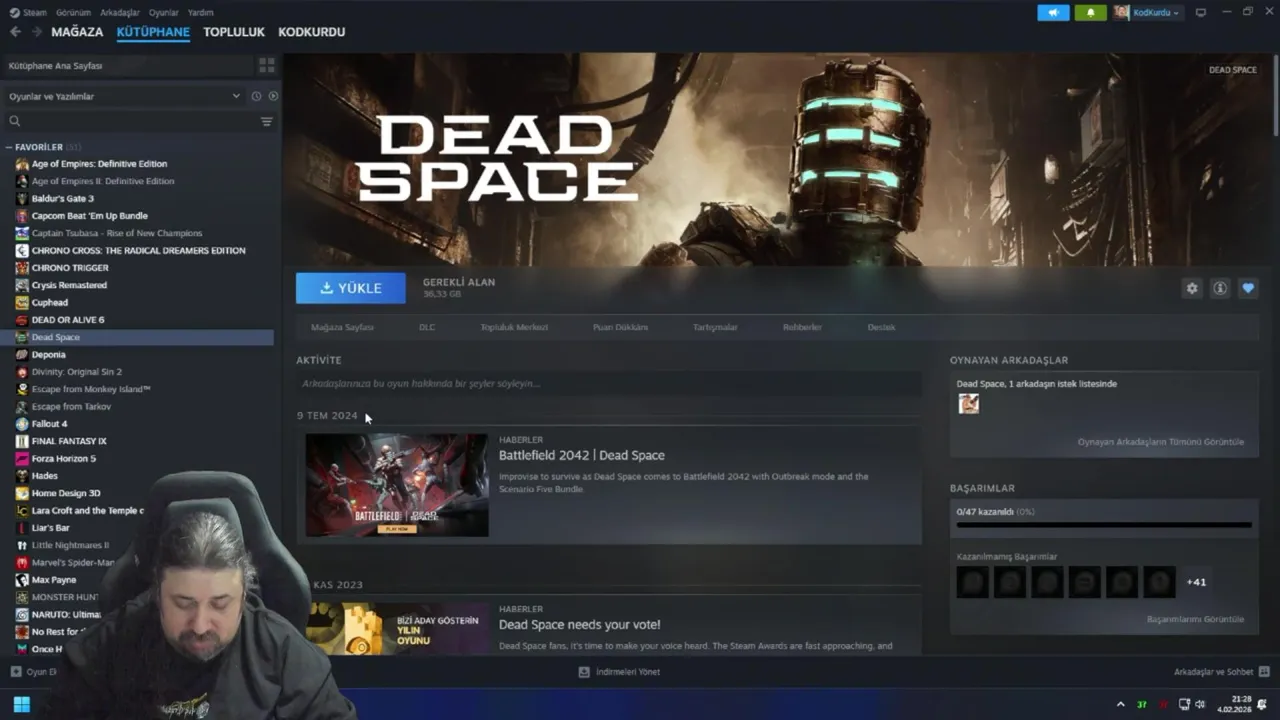The height and width of the screenshot is (720, 1280).
Task: Open the Oyunlar ve Yazılımlar dropdown
Action: coord(124,96)
